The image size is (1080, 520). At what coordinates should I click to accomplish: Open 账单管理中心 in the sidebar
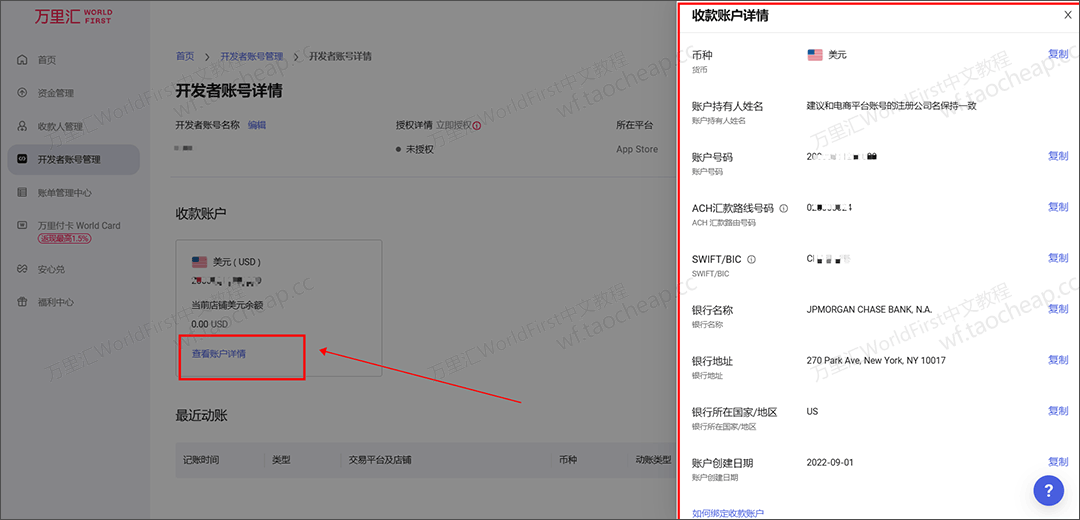pos(65,192)
